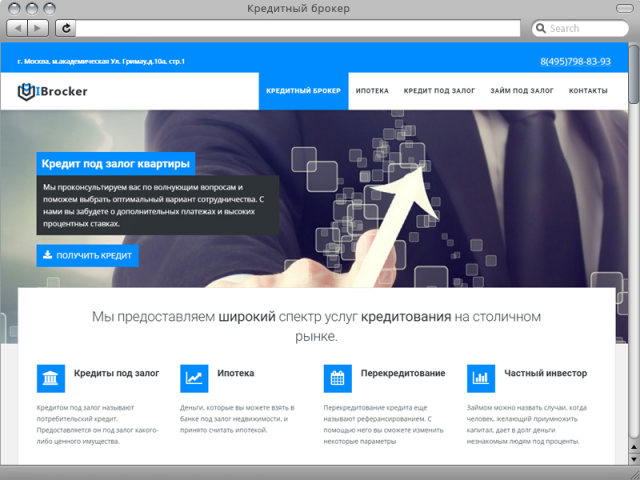Click the scrollbar down arrow
Screen dimensions: 640x480
click(634, 459)
